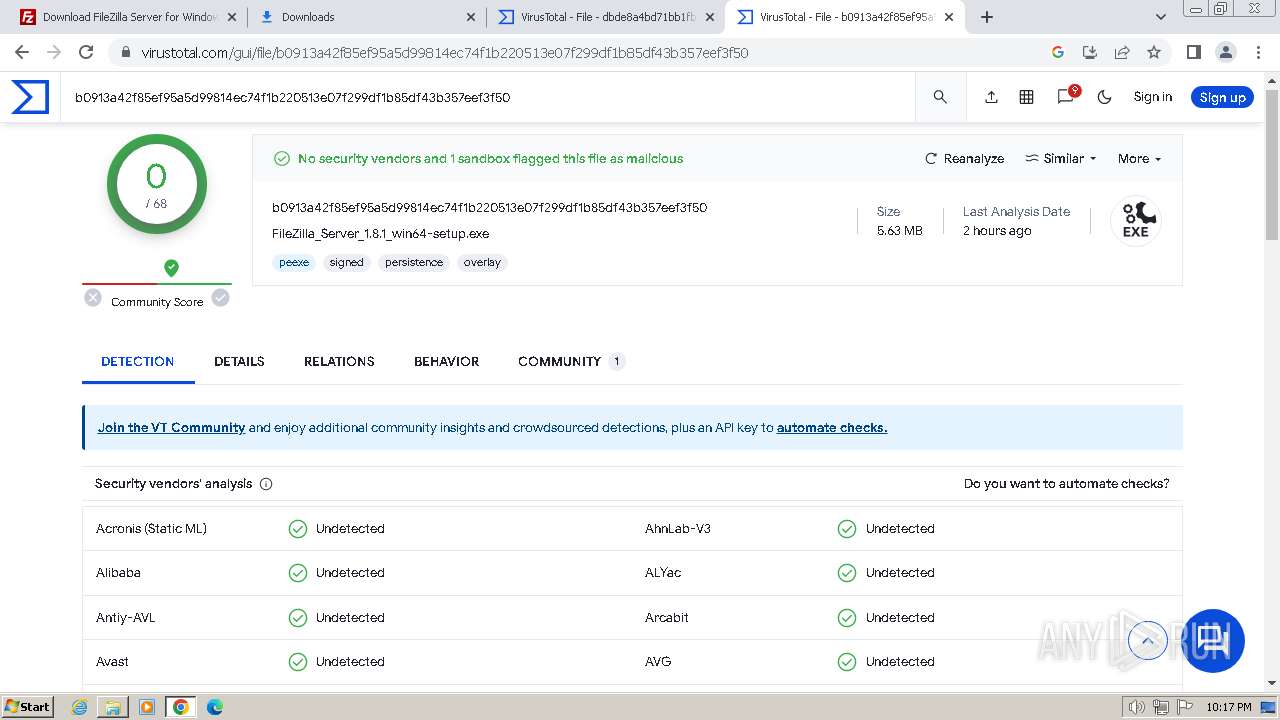Viewport: 1280px width, 720px height.
Task: Click the search magnifier icon
Action: pyautogui.click(x=940, y=97)
